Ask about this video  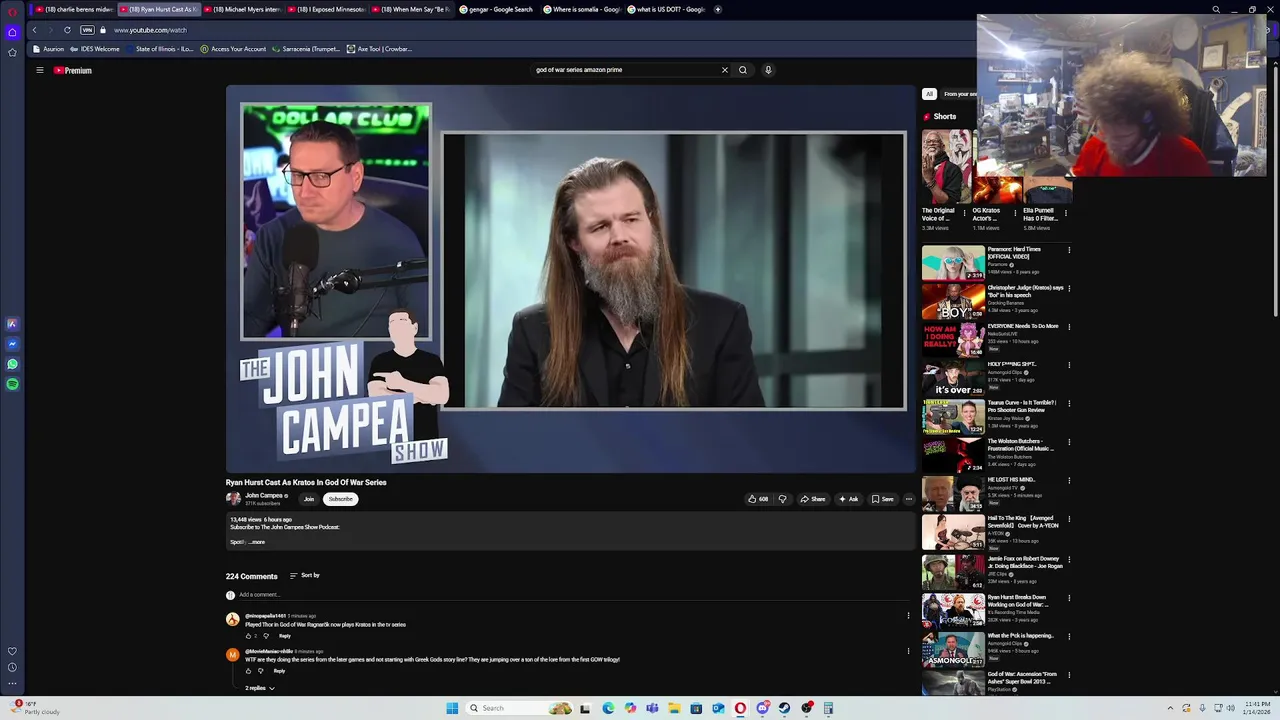848,499
